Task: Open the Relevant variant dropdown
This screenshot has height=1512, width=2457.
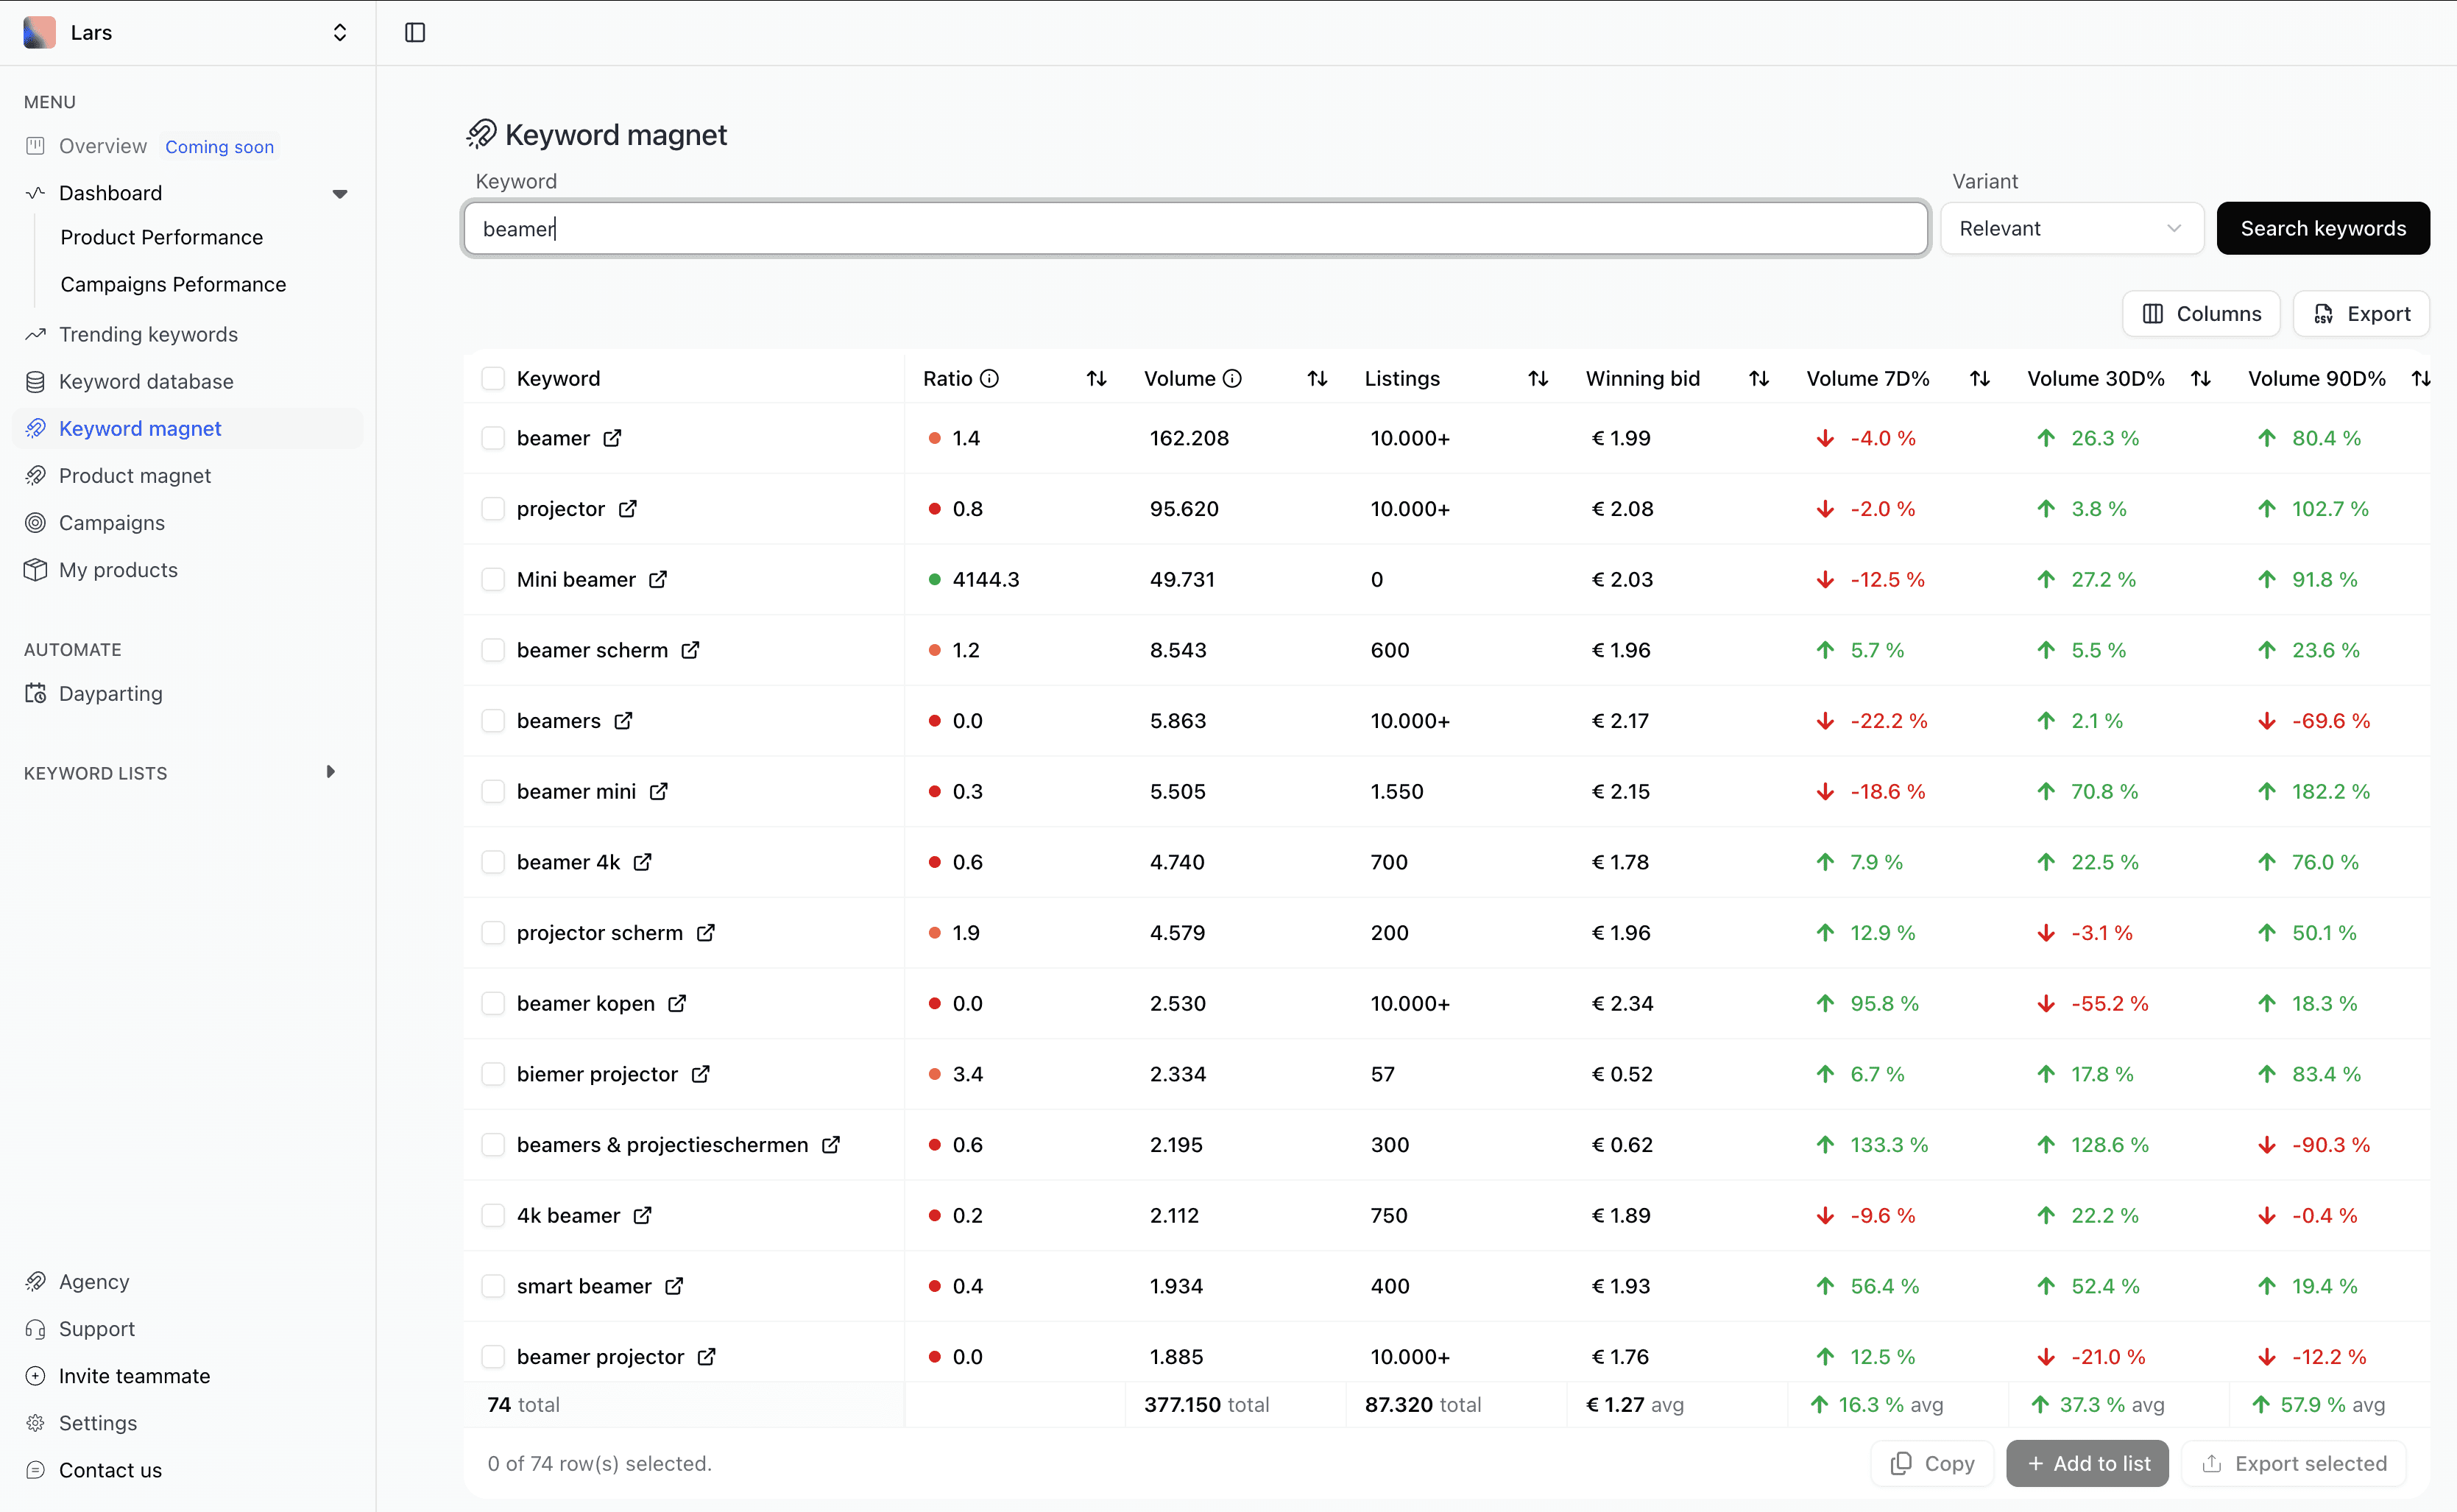Action: (x=2071, y=229)
